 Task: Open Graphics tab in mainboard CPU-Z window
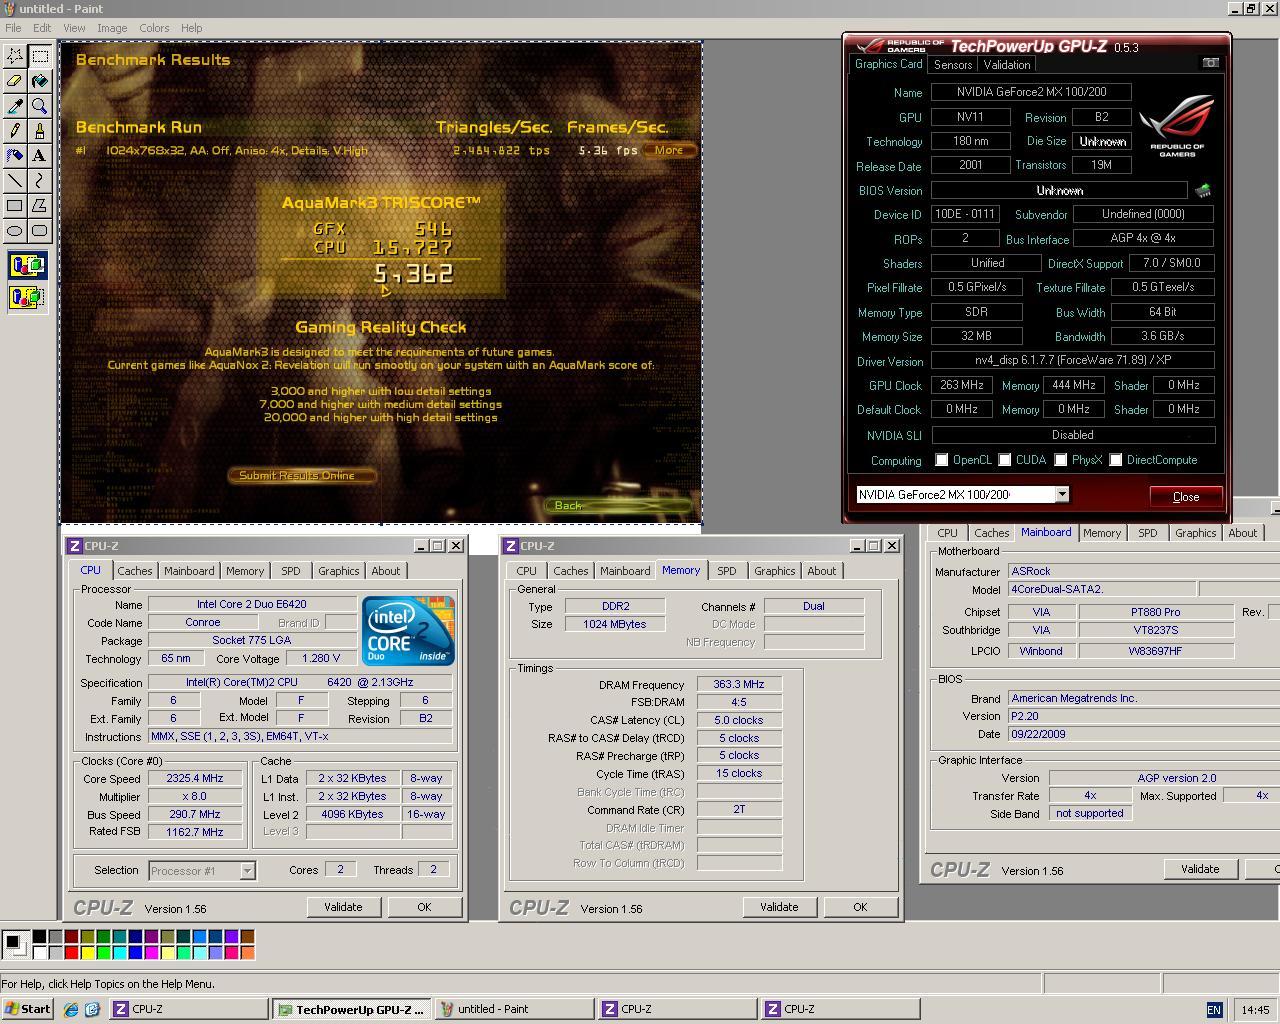point(1196,533)
